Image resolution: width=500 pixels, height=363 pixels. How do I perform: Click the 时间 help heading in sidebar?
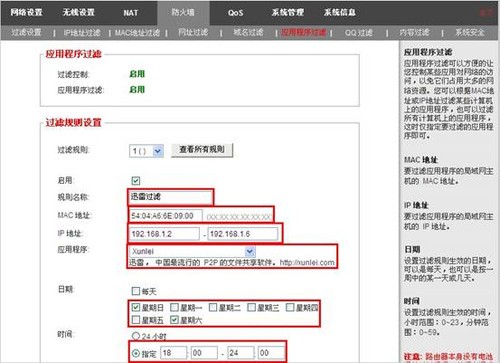pos(412,301)
